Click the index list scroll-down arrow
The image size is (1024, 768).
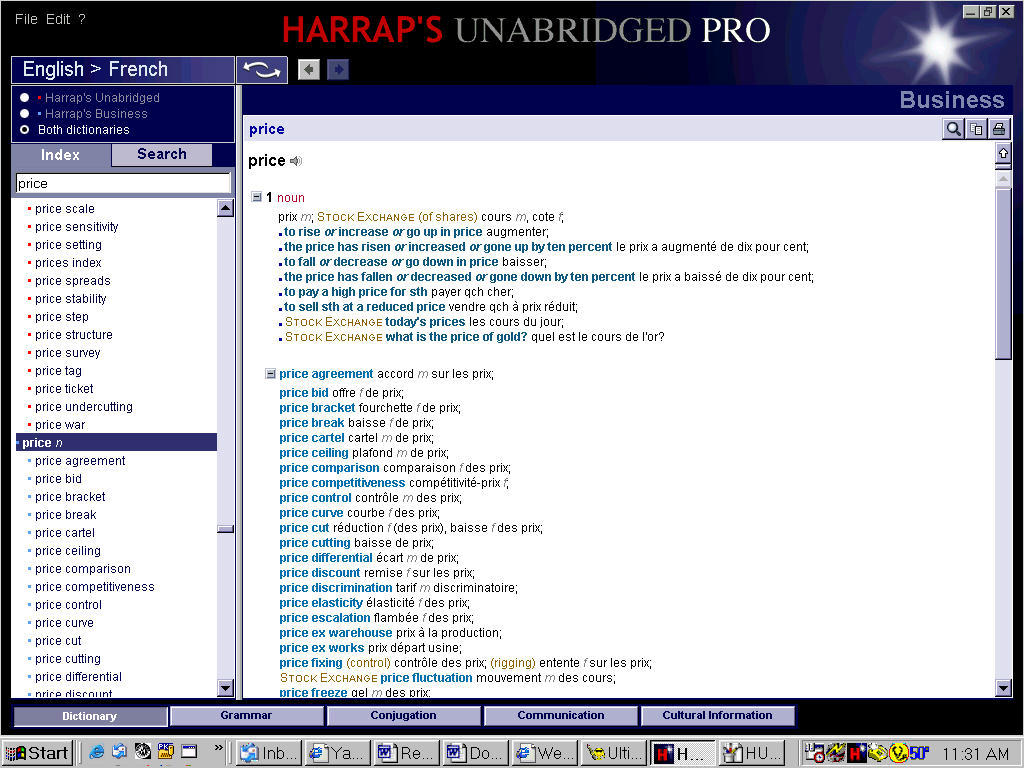pos(225,687)
